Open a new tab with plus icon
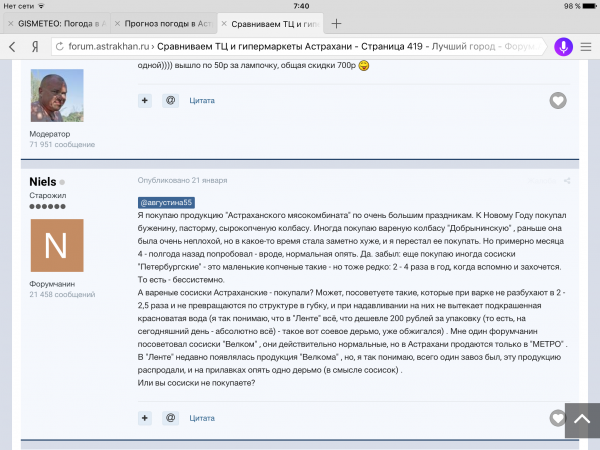Viewport: 600px width, 450px height. [336, 24]
